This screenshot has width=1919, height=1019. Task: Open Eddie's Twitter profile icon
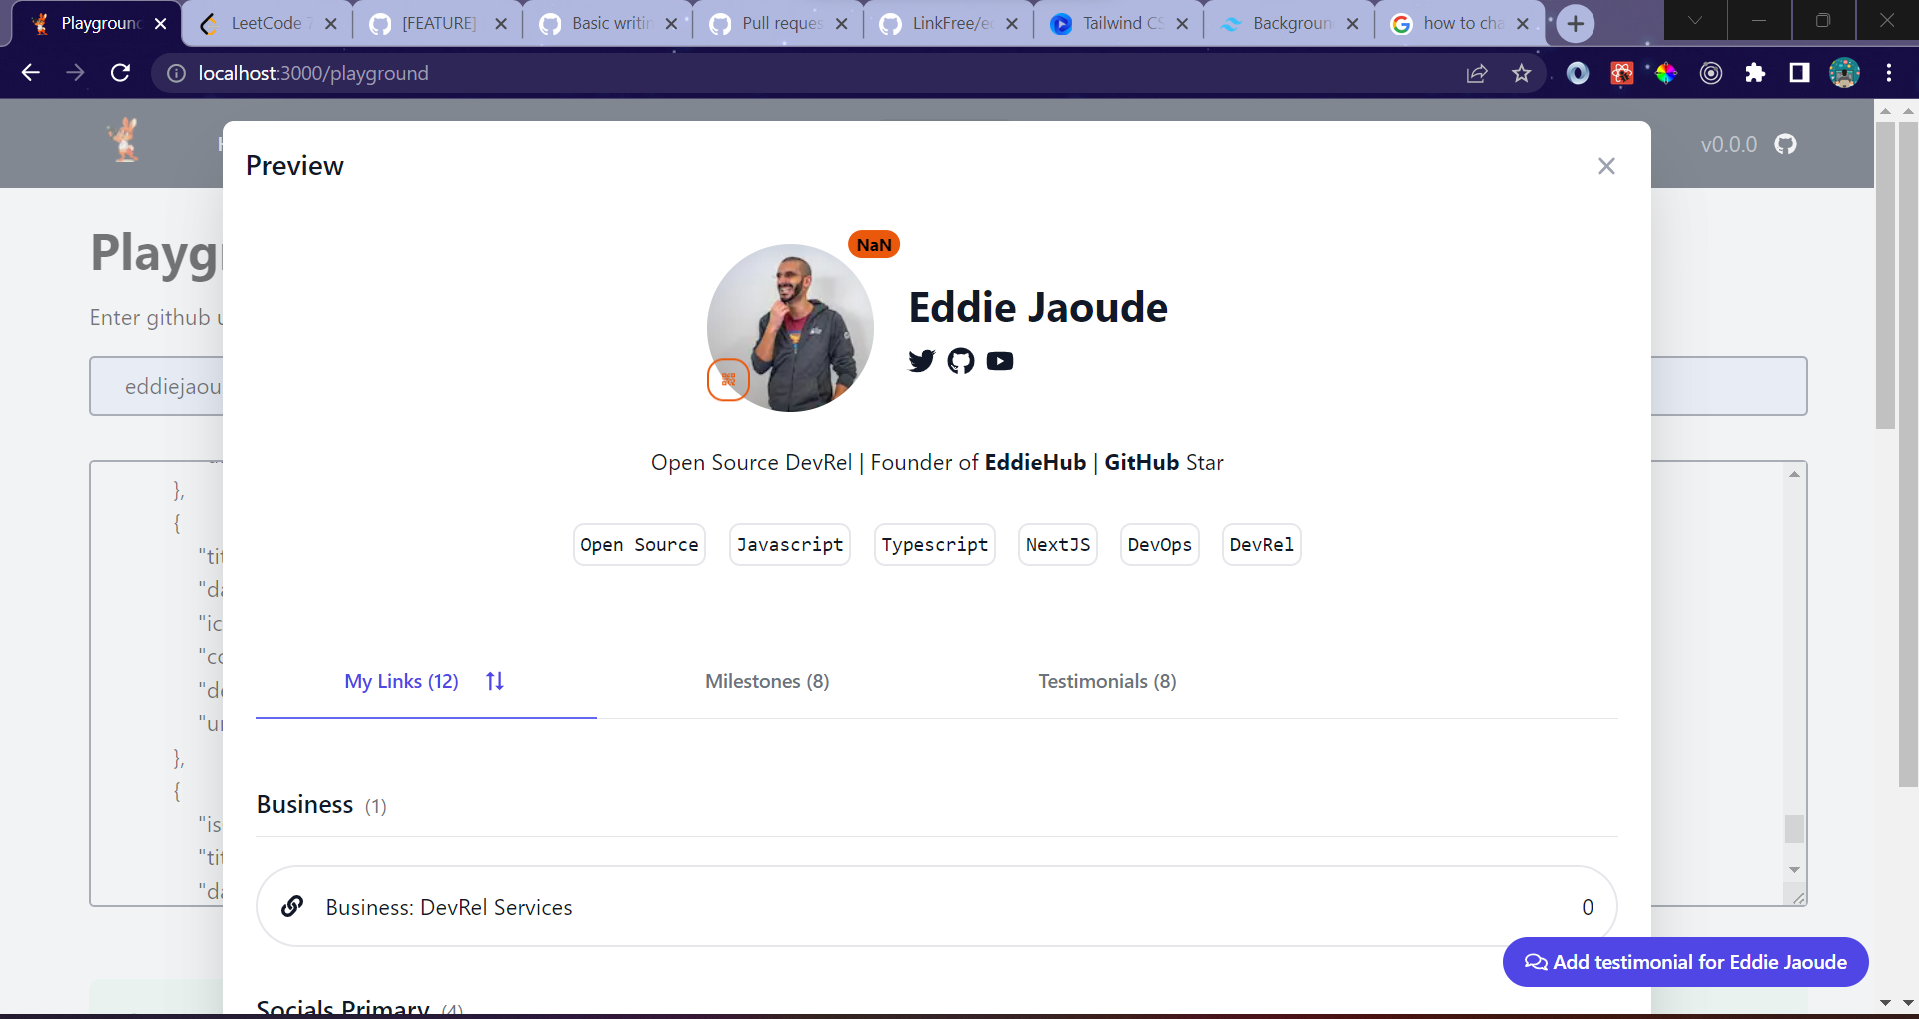pyautogui.click(x=921, y=361)
